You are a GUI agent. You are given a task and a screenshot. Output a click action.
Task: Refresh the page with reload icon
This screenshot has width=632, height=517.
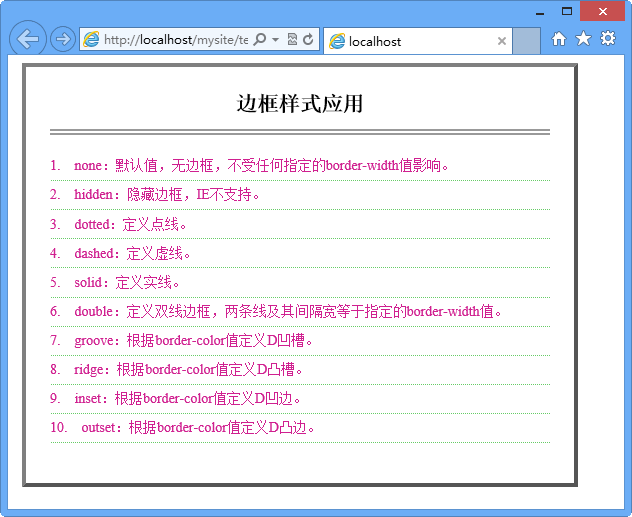[x=308, y=40]
